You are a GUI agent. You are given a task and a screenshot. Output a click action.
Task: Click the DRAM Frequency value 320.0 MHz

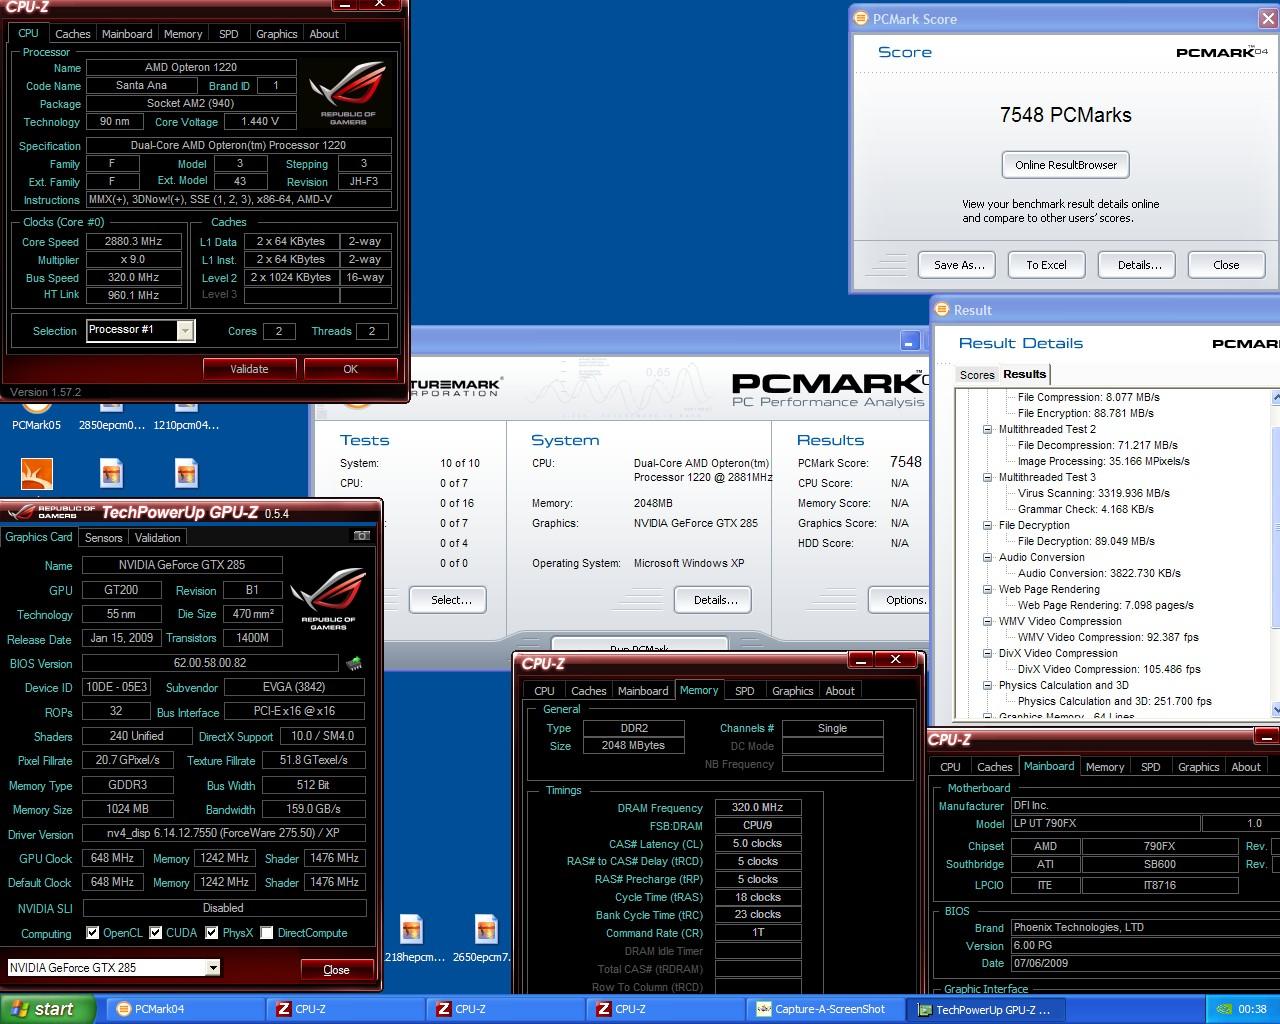click(x=758, y=807)
